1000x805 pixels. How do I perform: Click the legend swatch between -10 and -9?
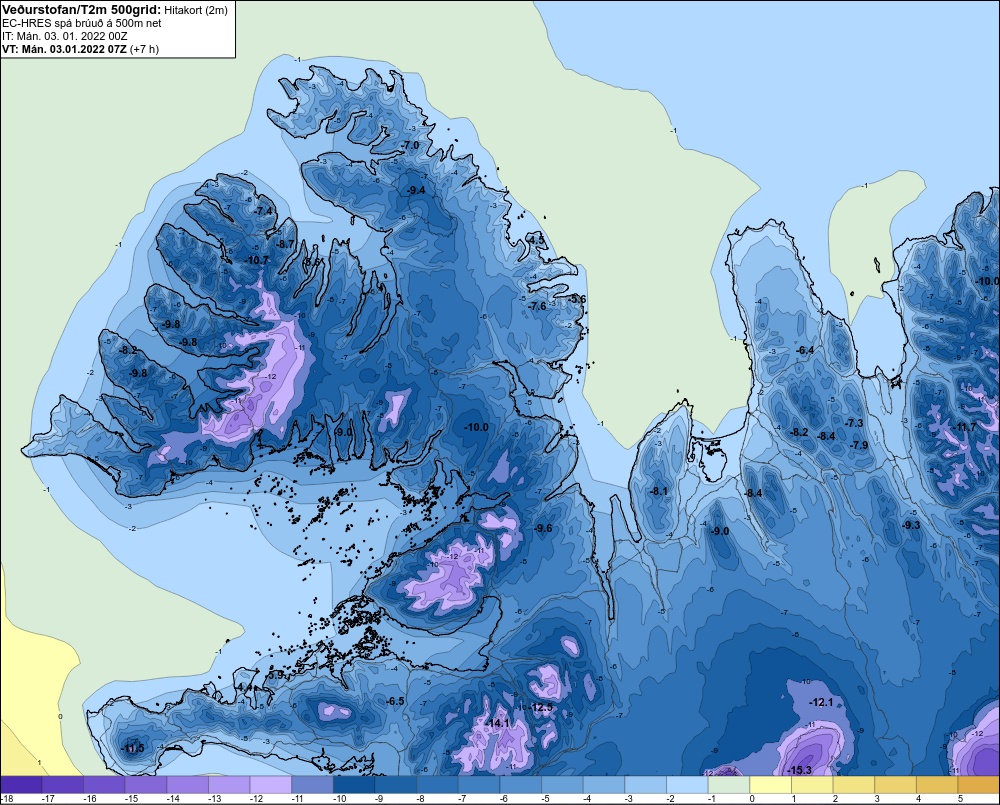pyautogui.click(x=354, y=785)
